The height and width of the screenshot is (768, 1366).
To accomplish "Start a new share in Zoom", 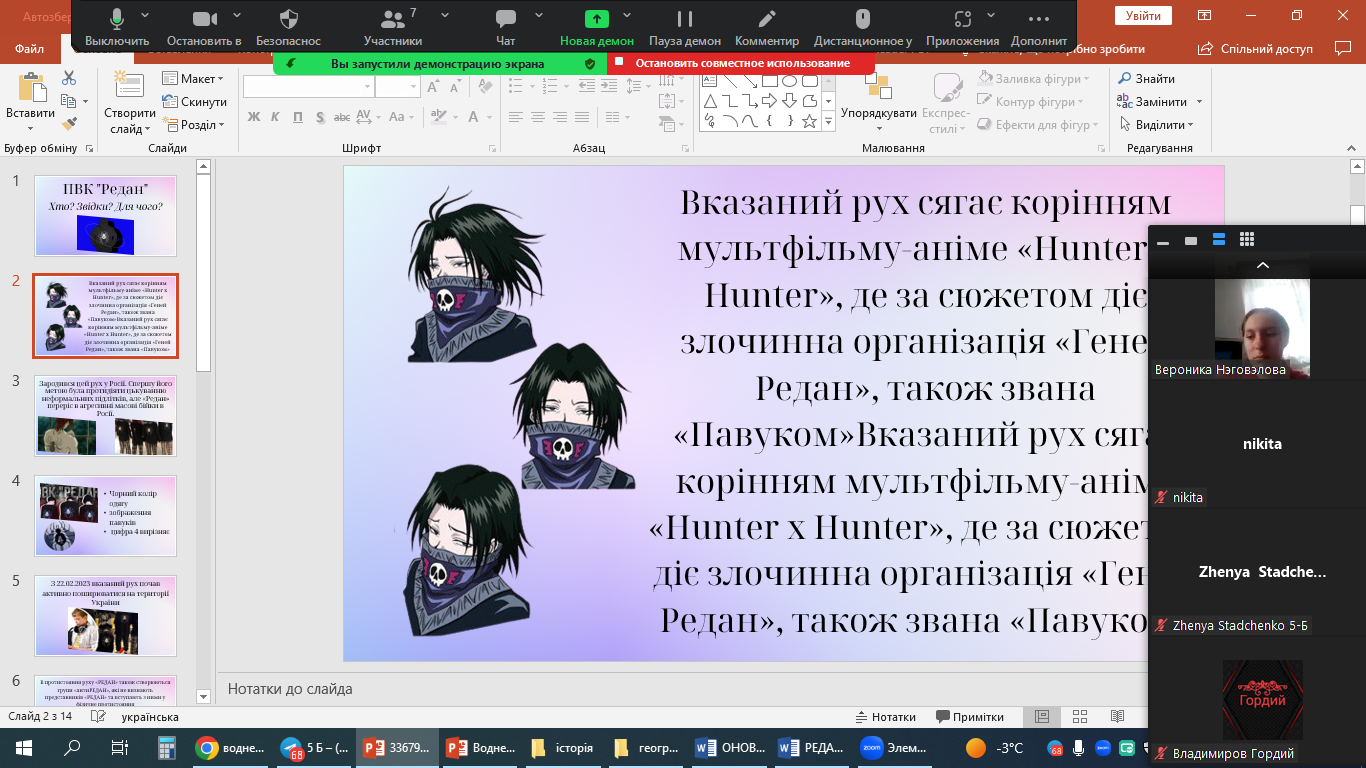I will click(x=596, y=25).
